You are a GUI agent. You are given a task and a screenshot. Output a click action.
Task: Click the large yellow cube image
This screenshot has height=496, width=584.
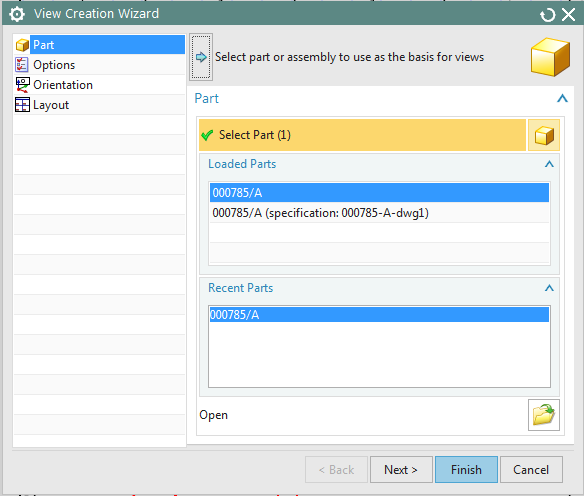click(550, 57)
